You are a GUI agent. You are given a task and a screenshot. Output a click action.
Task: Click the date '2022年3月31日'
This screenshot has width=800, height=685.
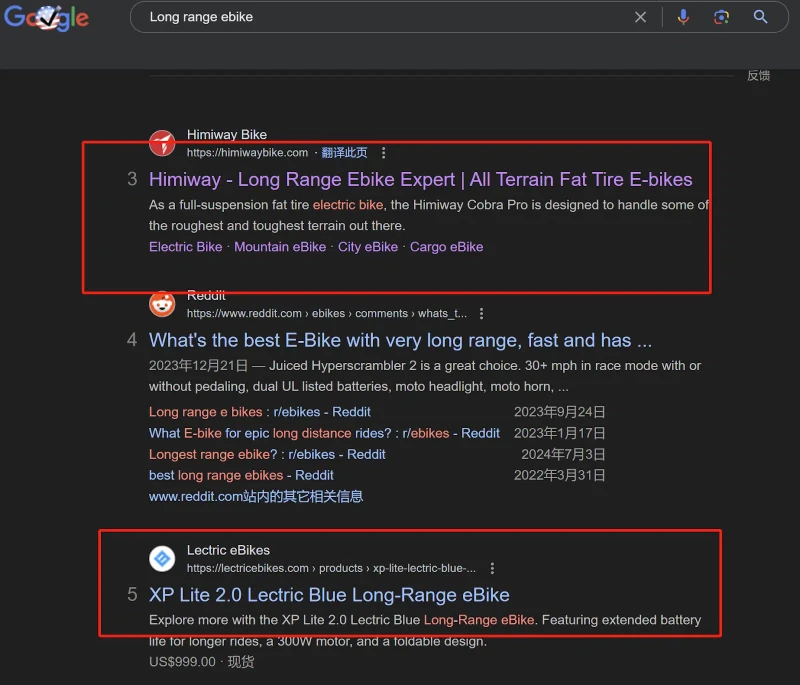[559, 475]
